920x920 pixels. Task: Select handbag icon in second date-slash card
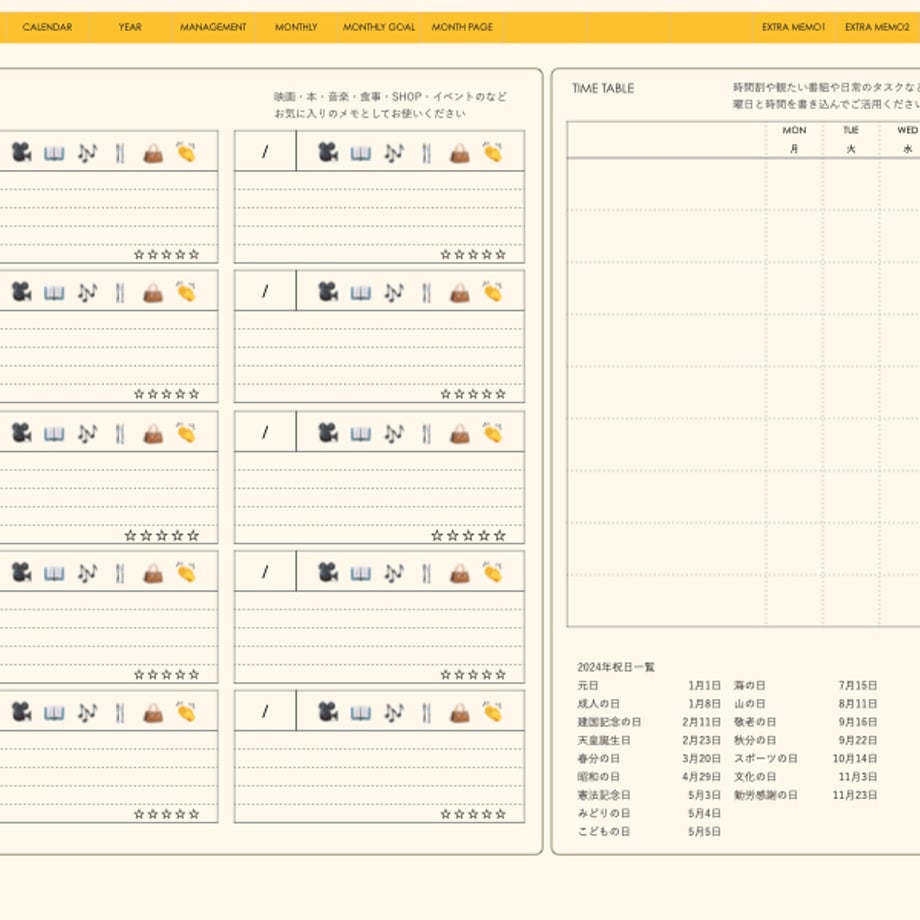pos(460,293)
